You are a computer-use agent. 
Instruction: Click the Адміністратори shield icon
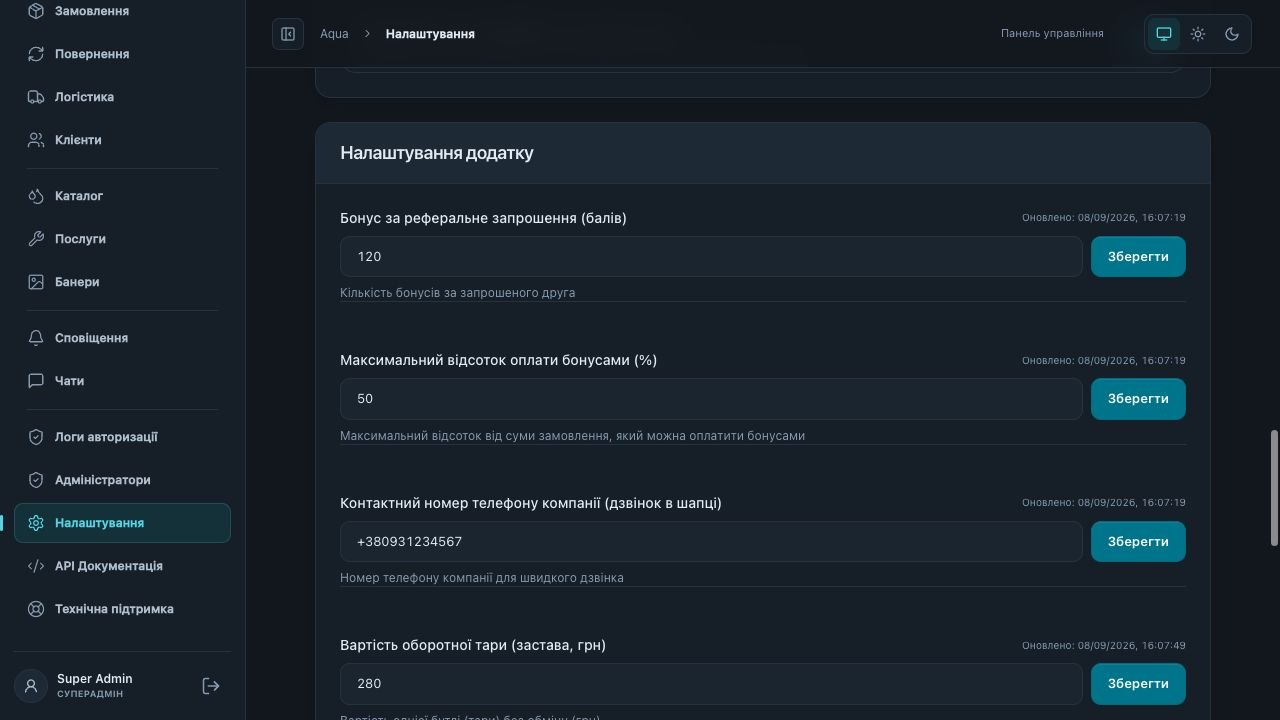click(36, 480)
